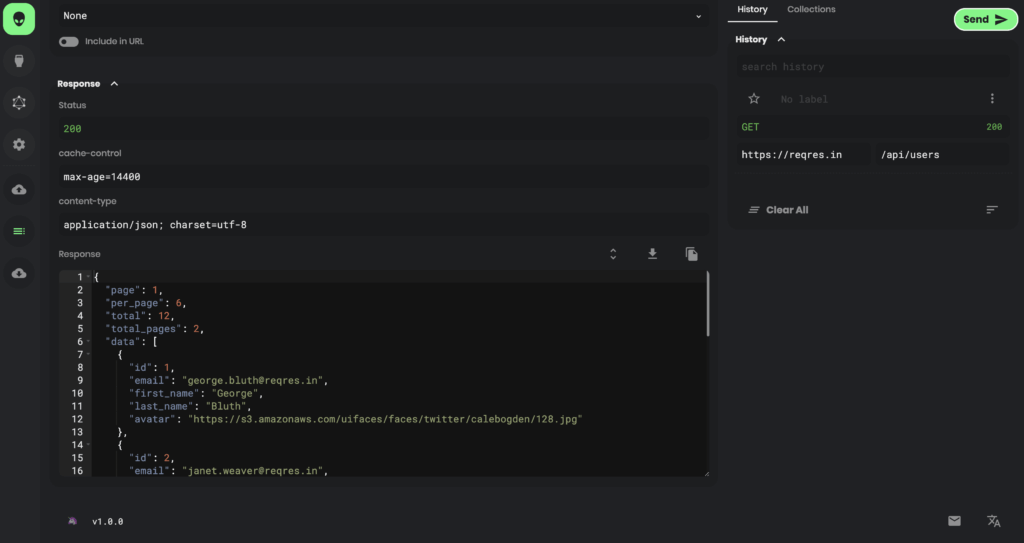This screenshot has width=1024, height=543.
Task: Click the GET method label in history
Action: click(750, 127)
